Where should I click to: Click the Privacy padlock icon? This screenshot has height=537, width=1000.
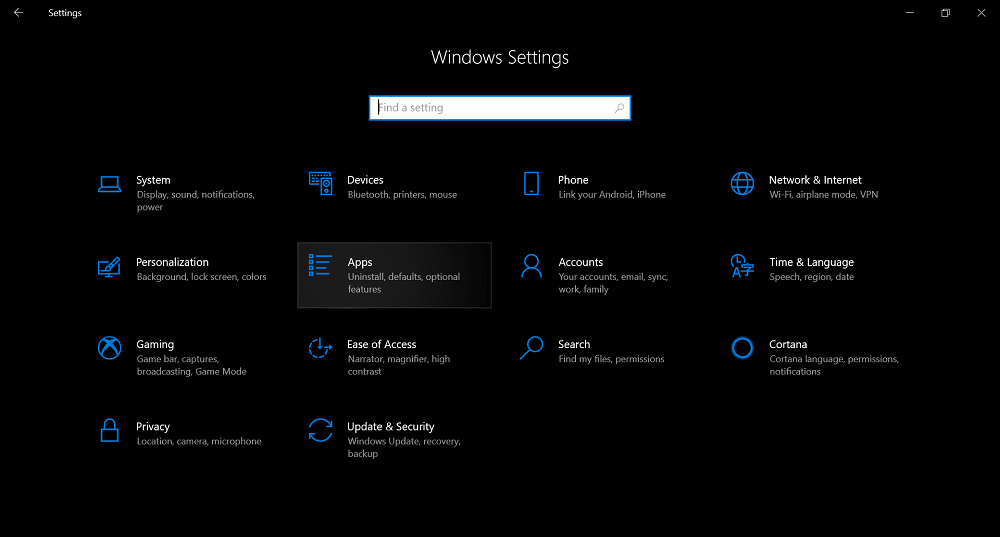pyautogui.click(x=110, y=430)
